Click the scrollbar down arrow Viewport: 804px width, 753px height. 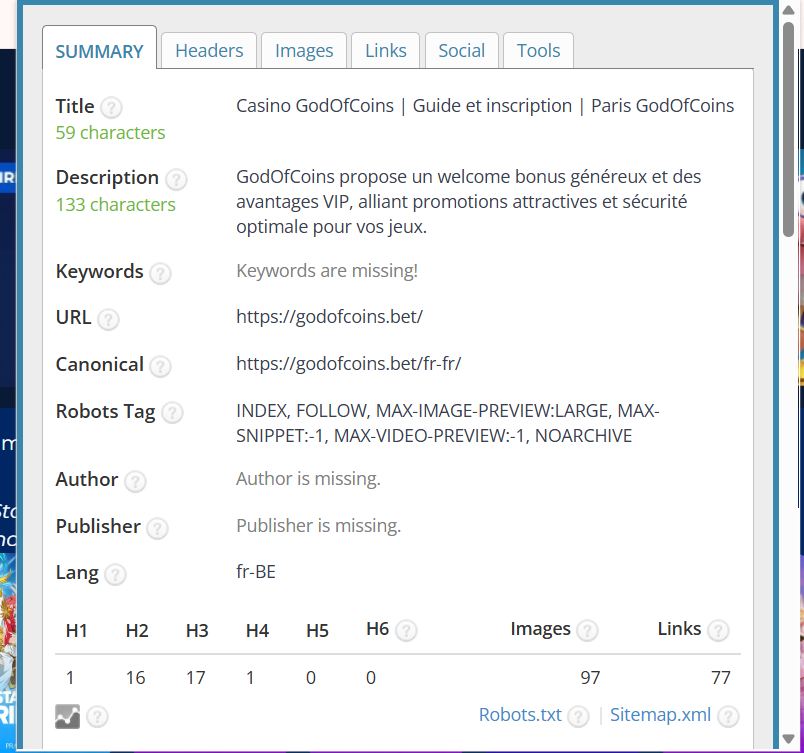coord(789,738)
